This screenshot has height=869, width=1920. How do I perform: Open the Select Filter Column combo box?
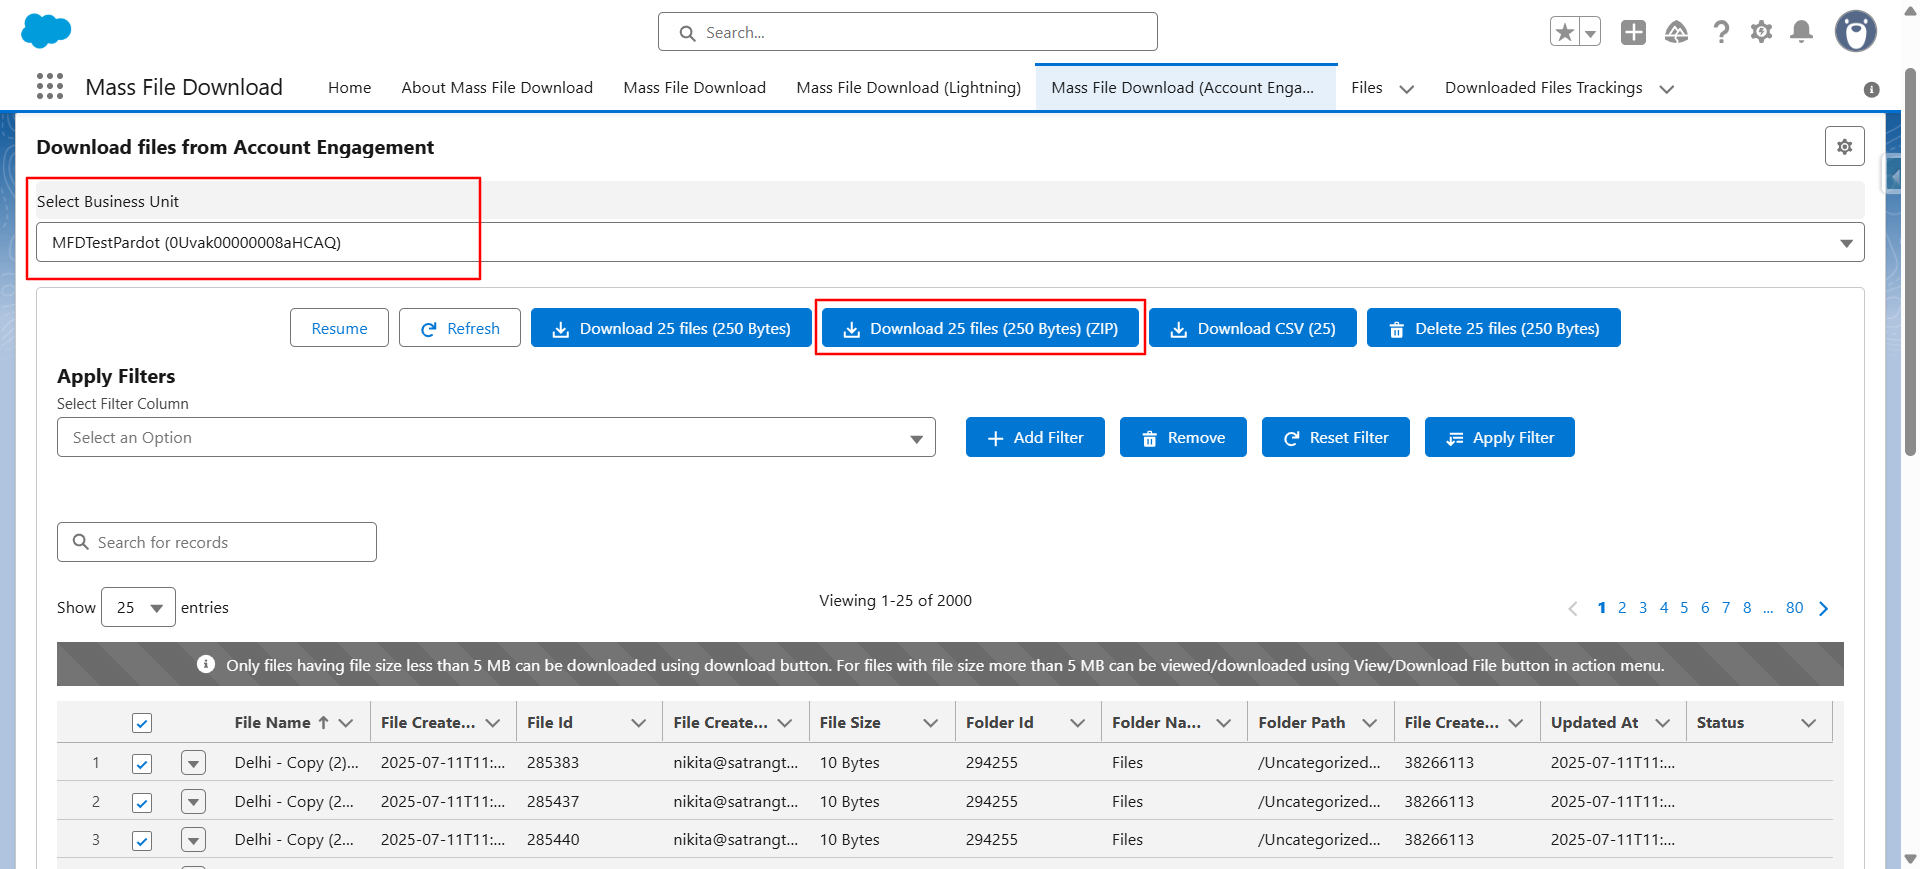pyautogui.click(x=496, y=437)
